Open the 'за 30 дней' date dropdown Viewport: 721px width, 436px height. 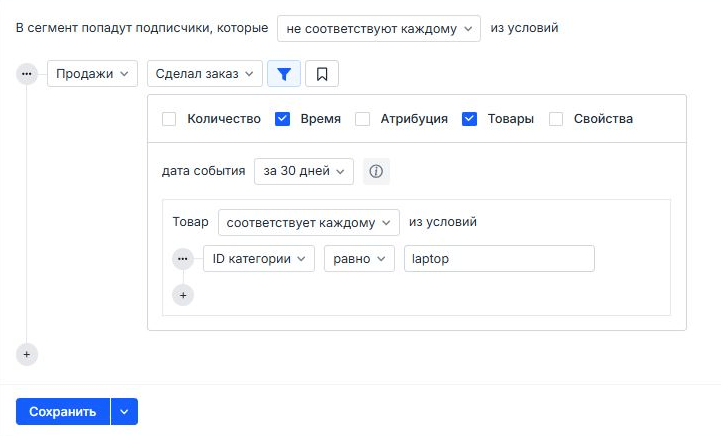click(x=304, y=172)
